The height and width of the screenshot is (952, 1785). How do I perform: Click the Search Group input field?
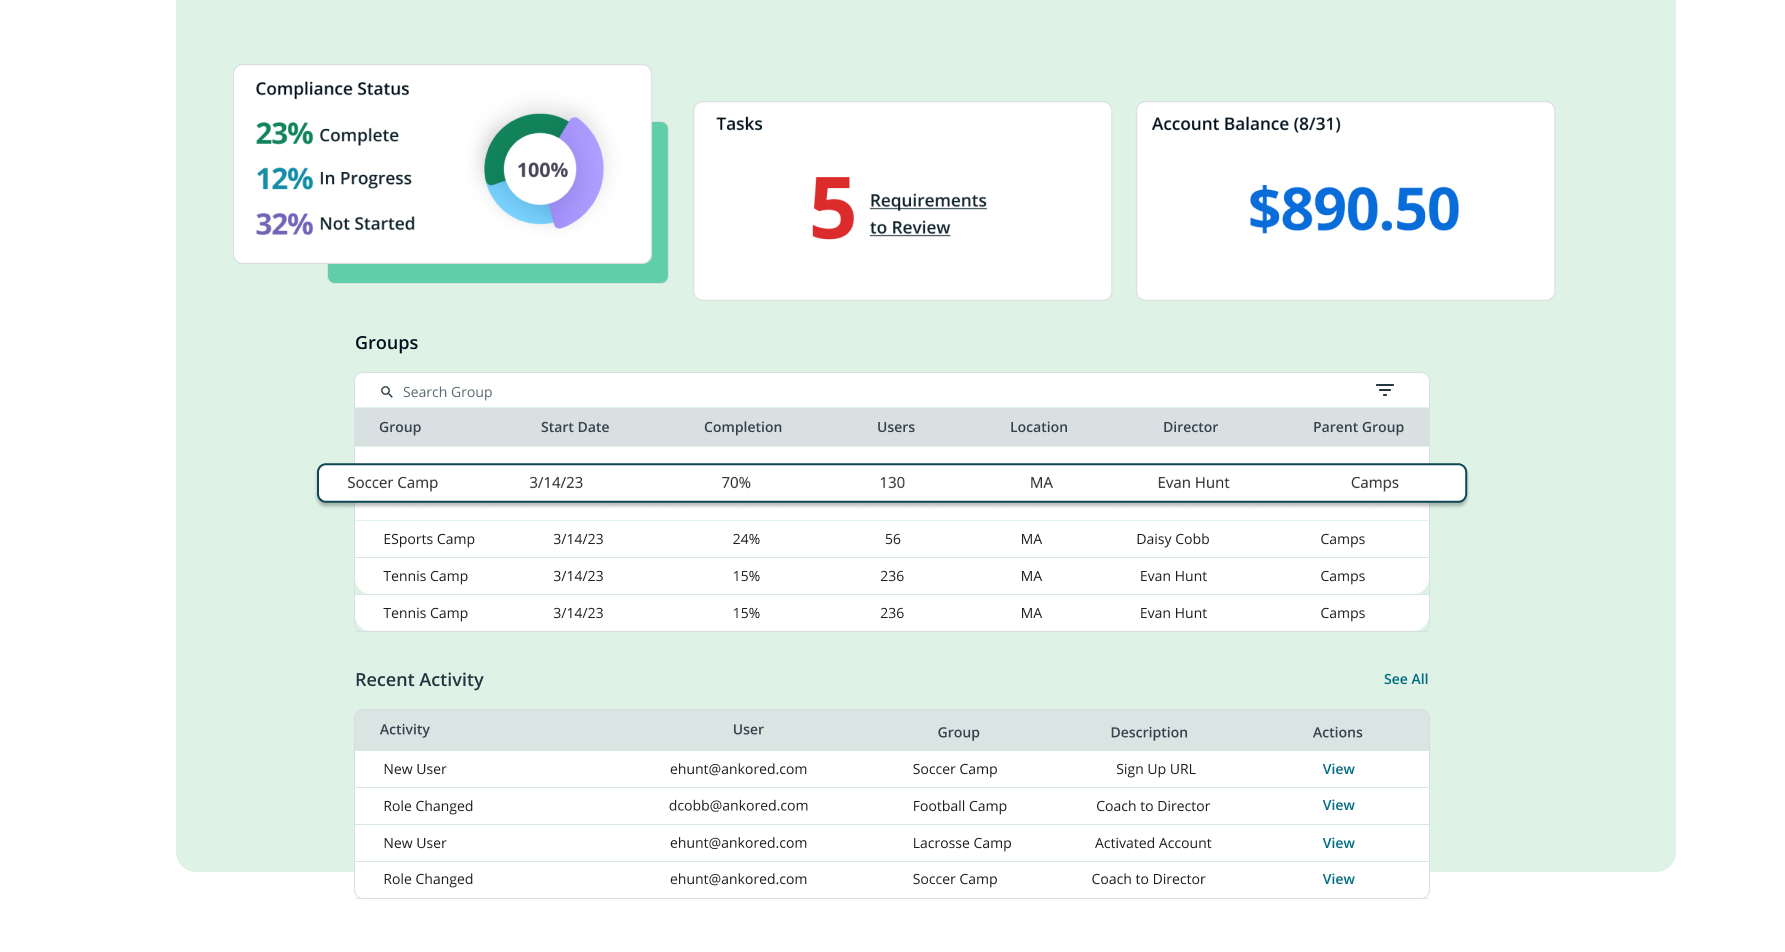pyautogui.click(x=700, y=392)
